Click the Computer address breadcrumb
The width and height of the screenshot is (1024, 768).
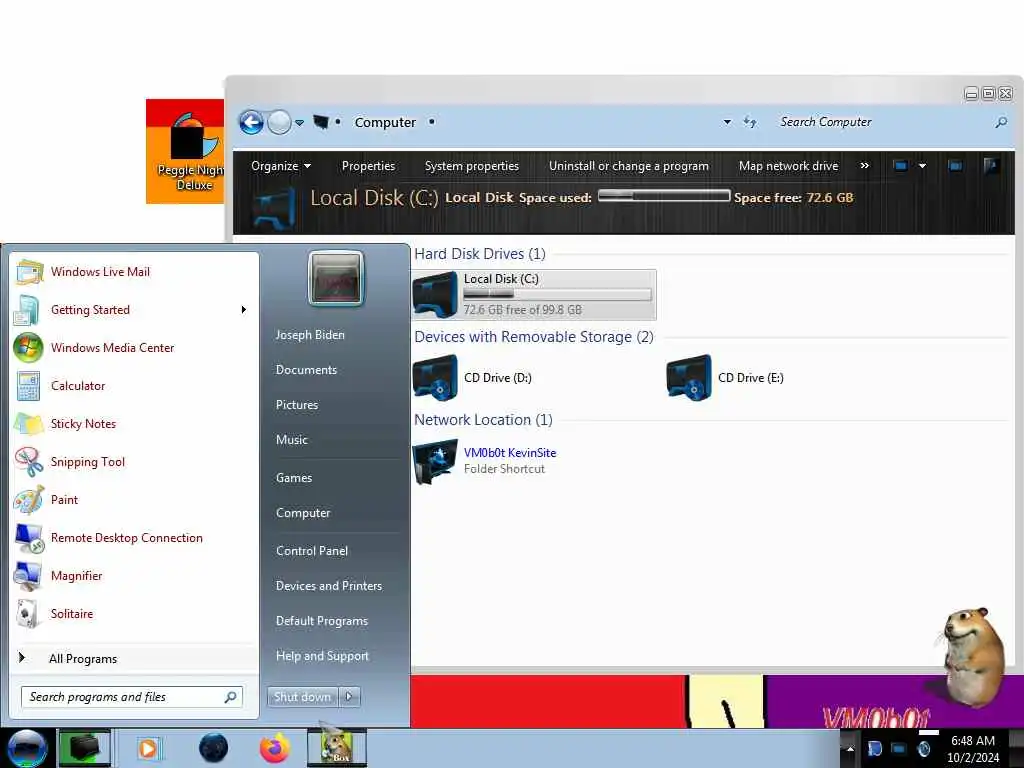tap(385, 122)
